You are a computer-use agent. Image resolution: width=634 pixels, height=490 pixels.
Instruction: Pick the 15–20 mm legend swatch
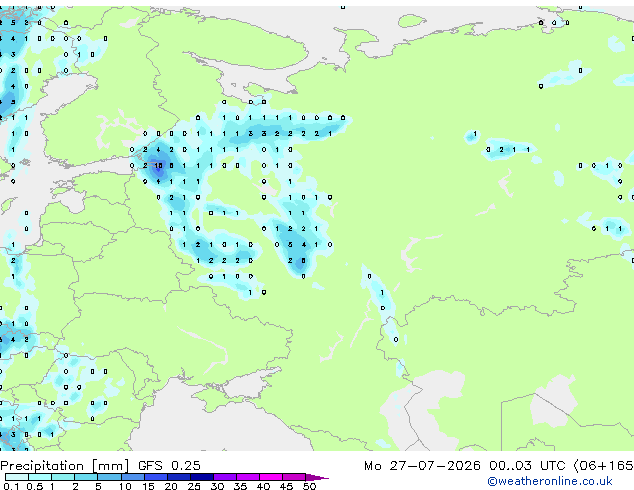pos(155,477)
